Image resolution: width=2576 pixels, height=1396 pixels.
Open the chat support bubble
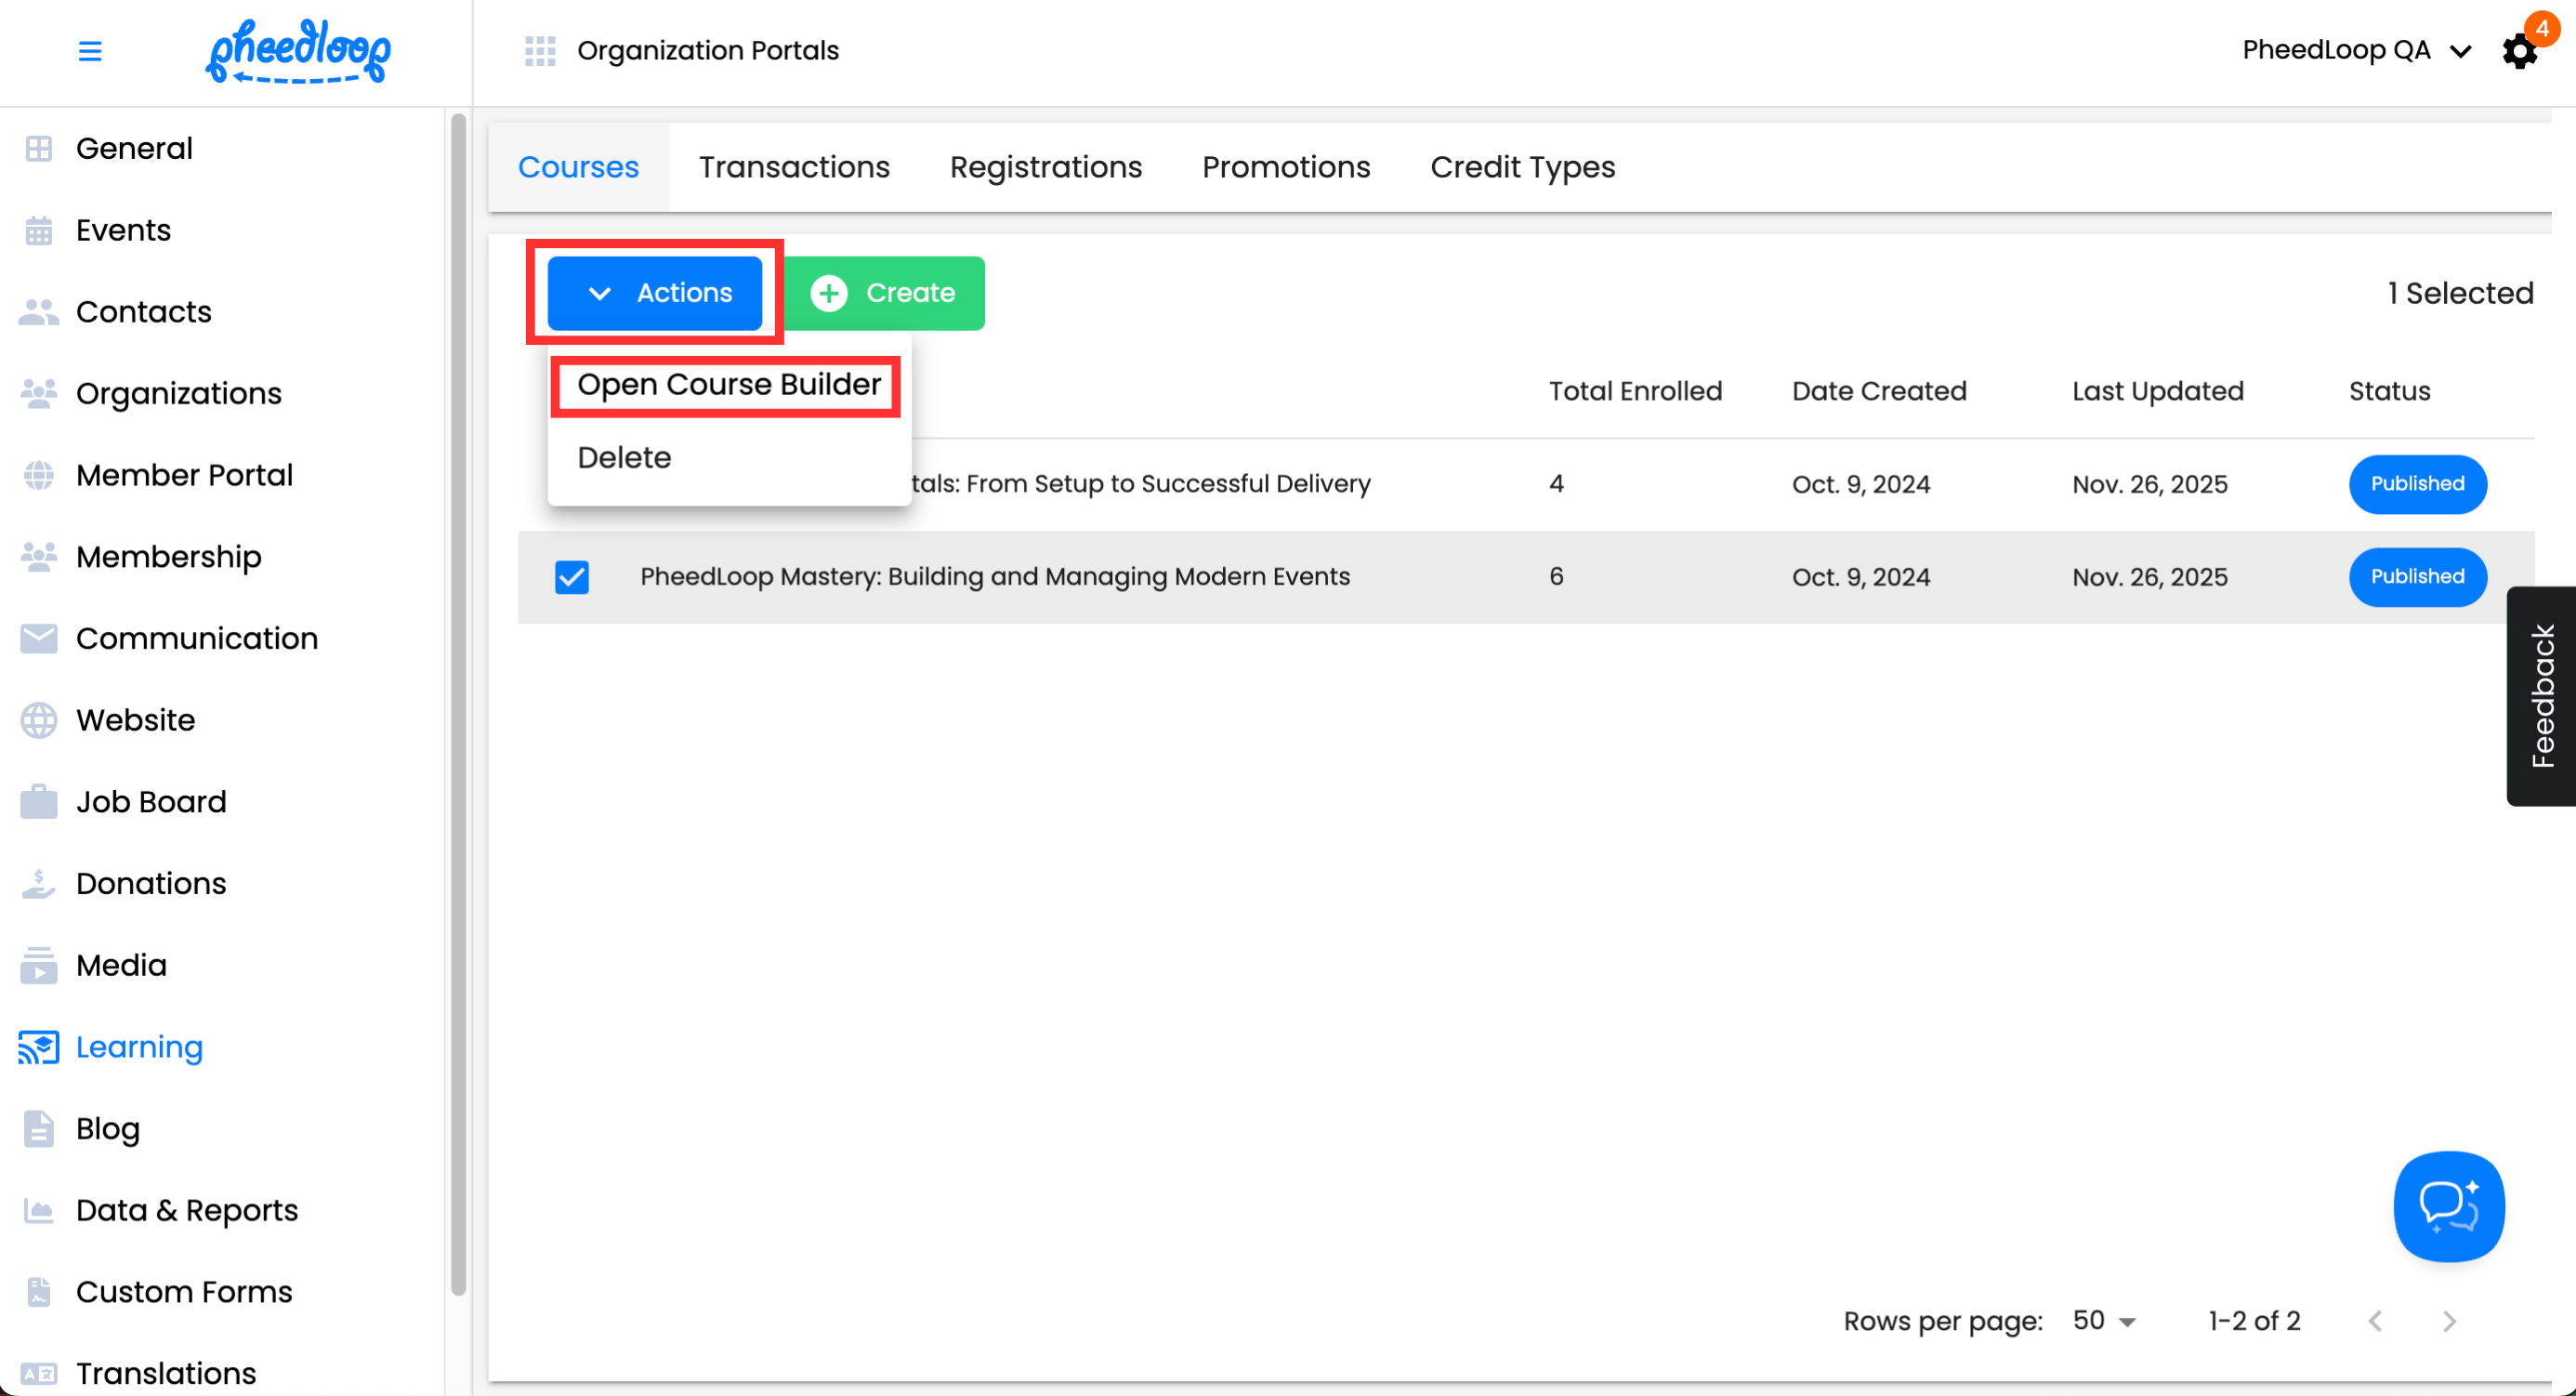[x=2448, y=1206]
